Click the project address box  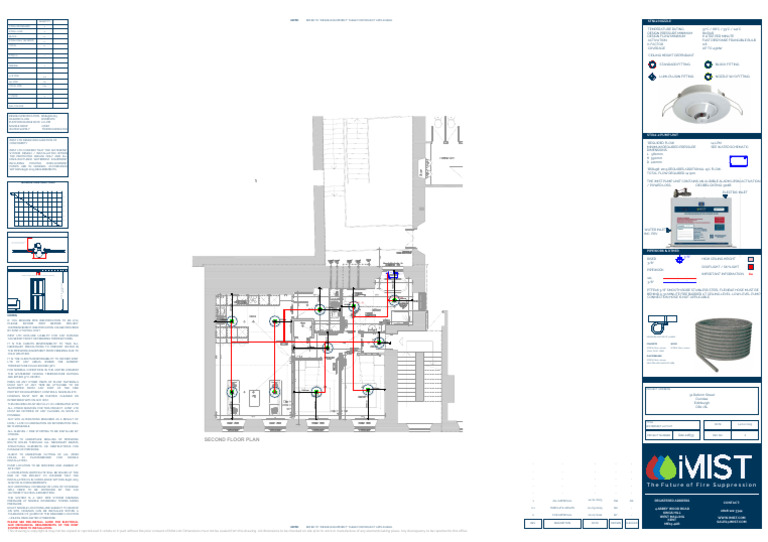click(701, 401)
